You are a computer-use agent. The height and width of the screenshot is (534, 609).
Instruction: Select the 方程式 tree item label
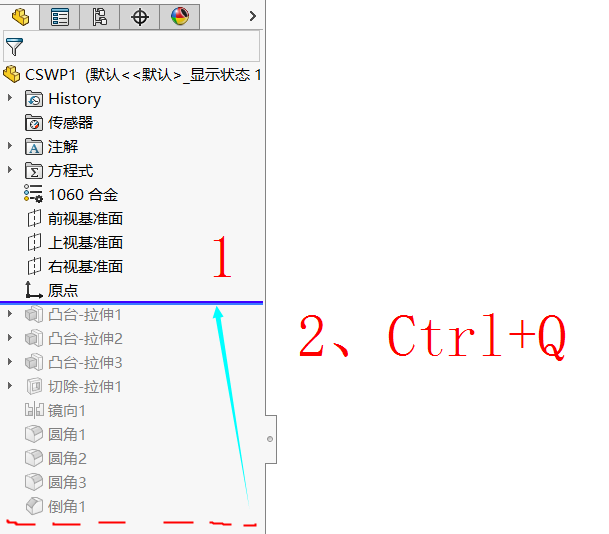click(x=70, y=171)
